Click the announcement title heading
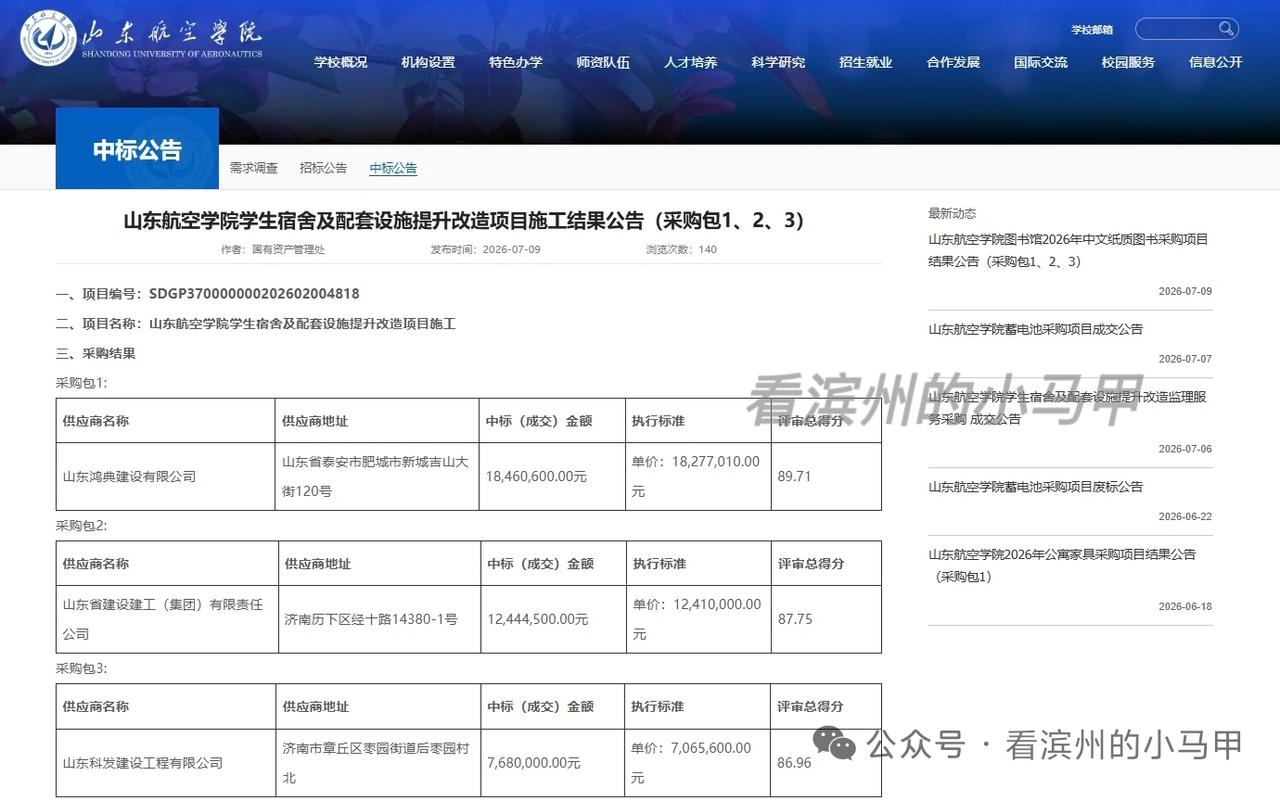This screenshot has width=1280, height=801. tap(464, 221)
